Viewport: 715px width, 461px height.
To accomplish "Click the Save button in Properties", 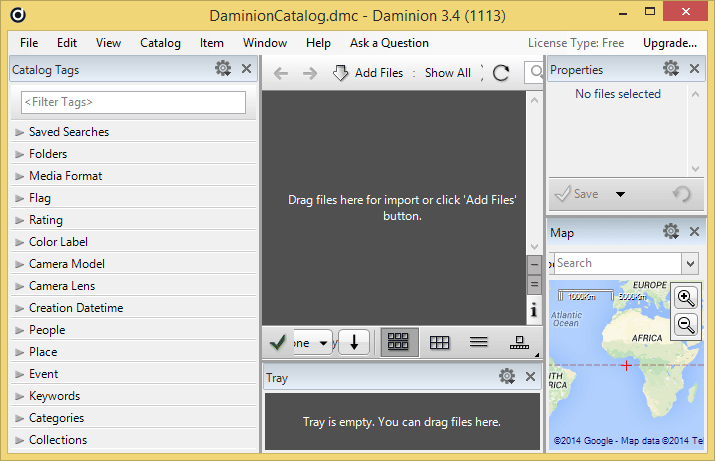I will (577, 194).
